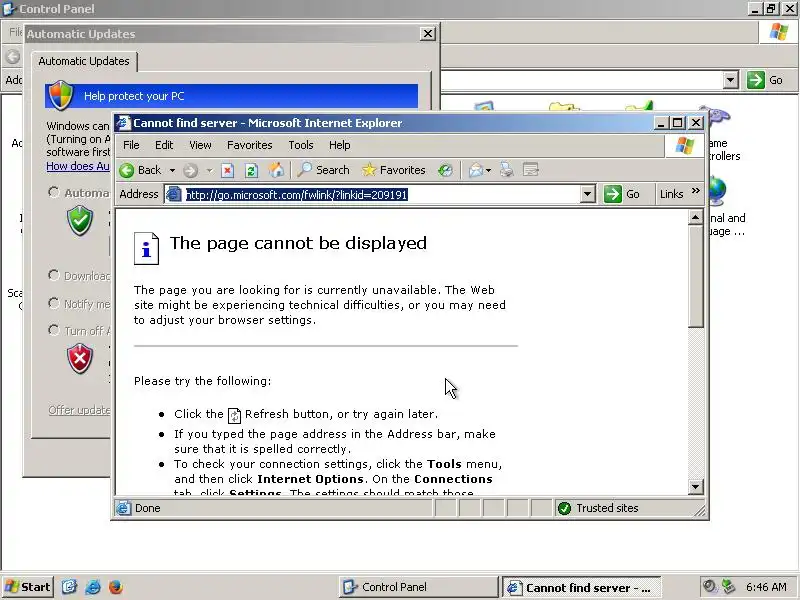Open the File menu in Internet Explorer
This screenshot has height=600, width=800.
click(x=131, y=145)
